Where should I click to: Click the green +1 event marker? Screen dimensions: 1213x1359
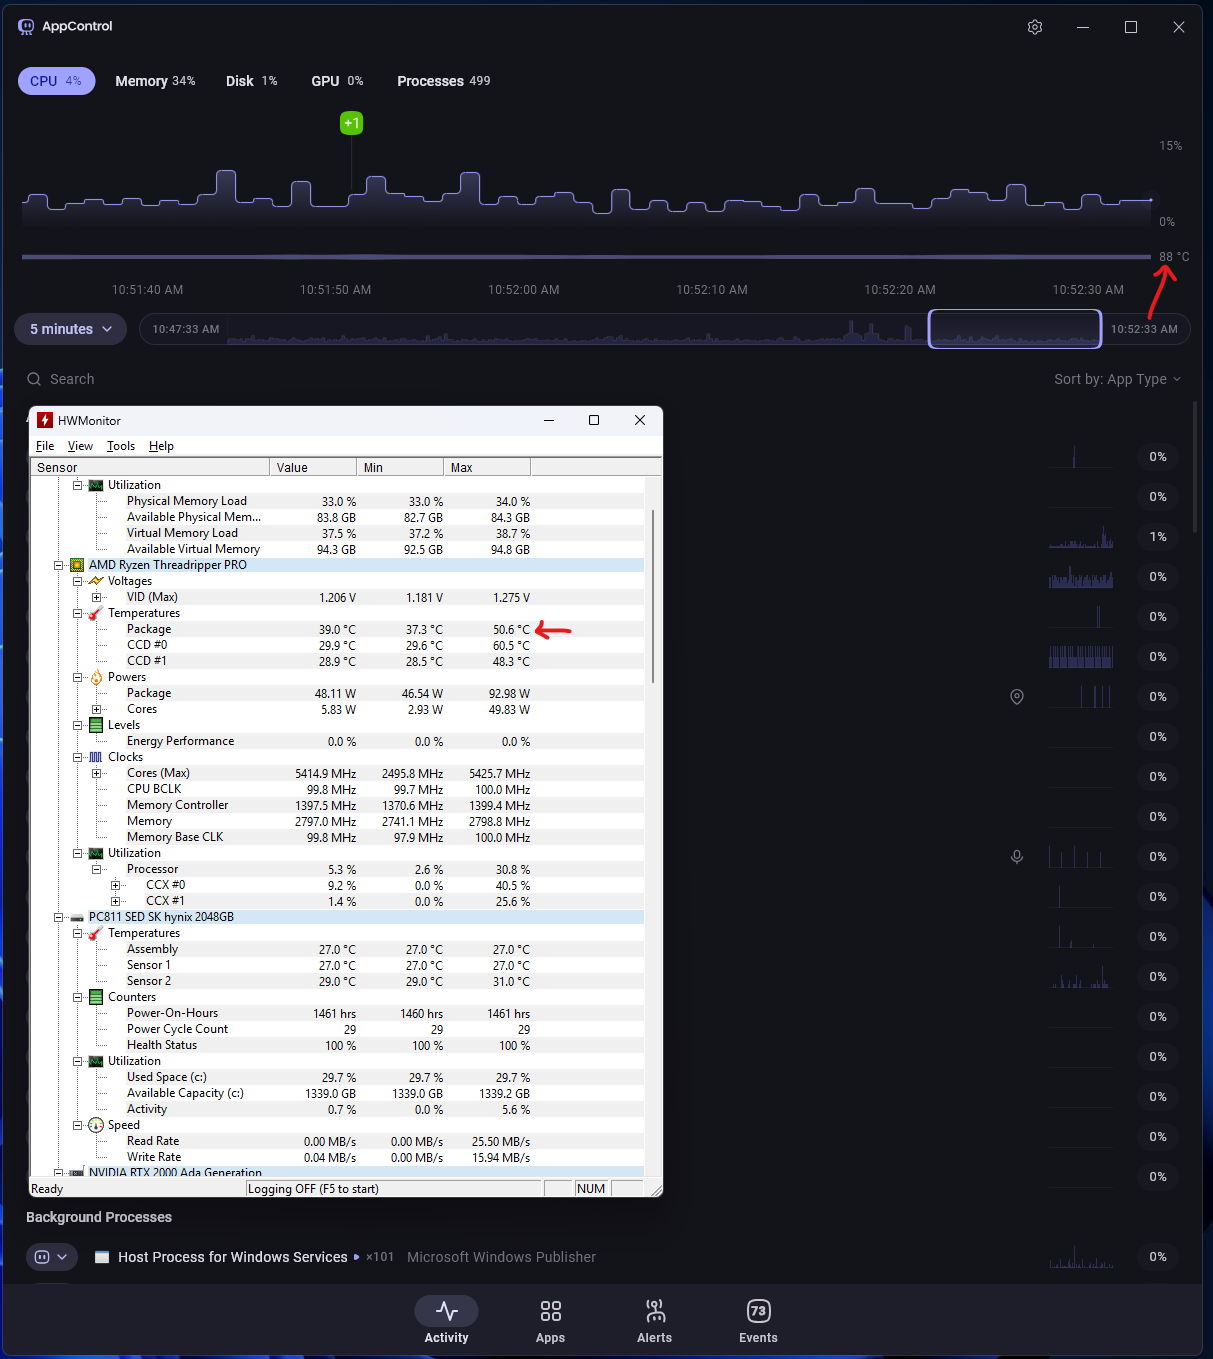351,123
